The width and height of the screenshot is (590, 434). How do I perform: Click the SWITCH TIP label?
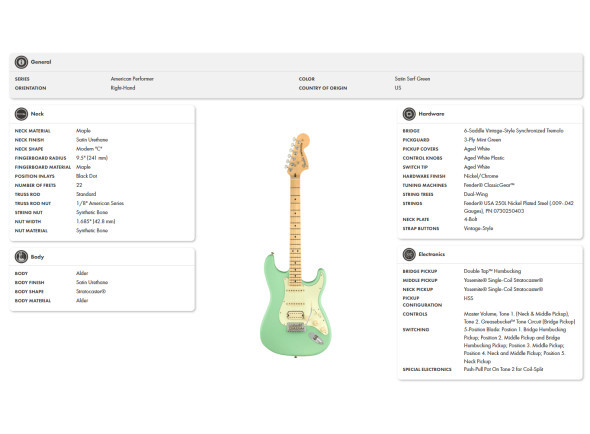[415, 167]
